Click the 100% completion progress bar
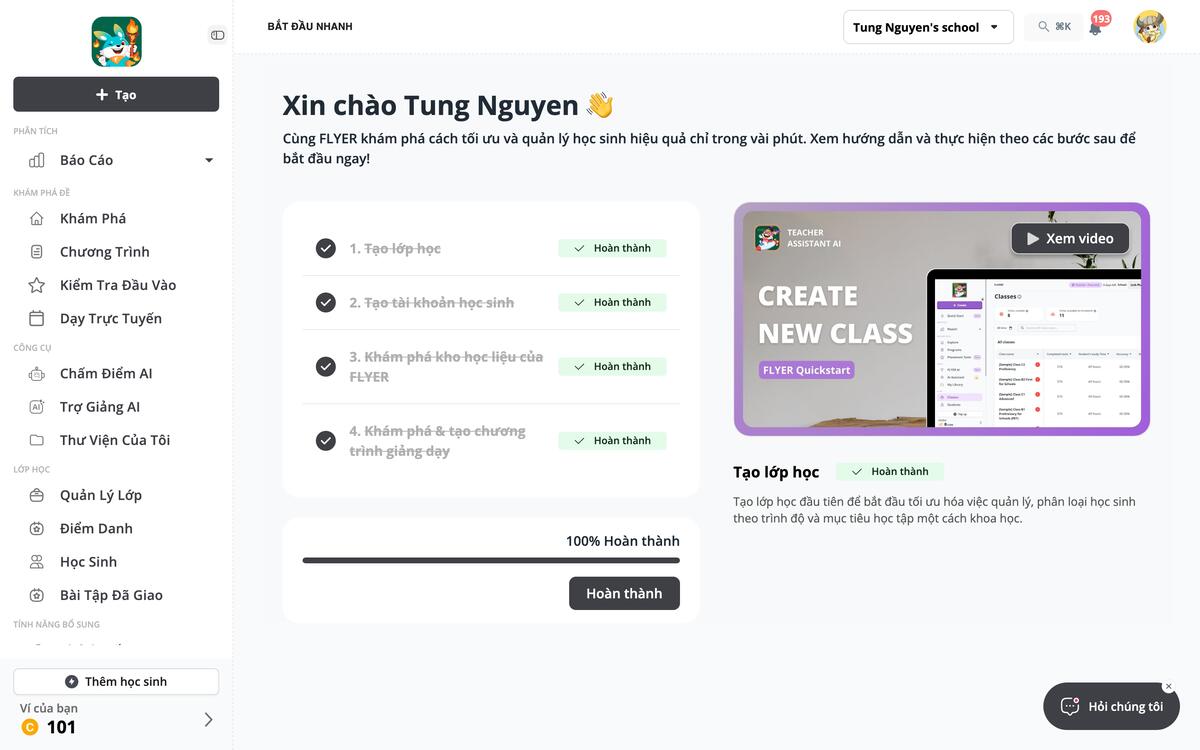This screenshot has width=1200, height=750. (491, 560)
